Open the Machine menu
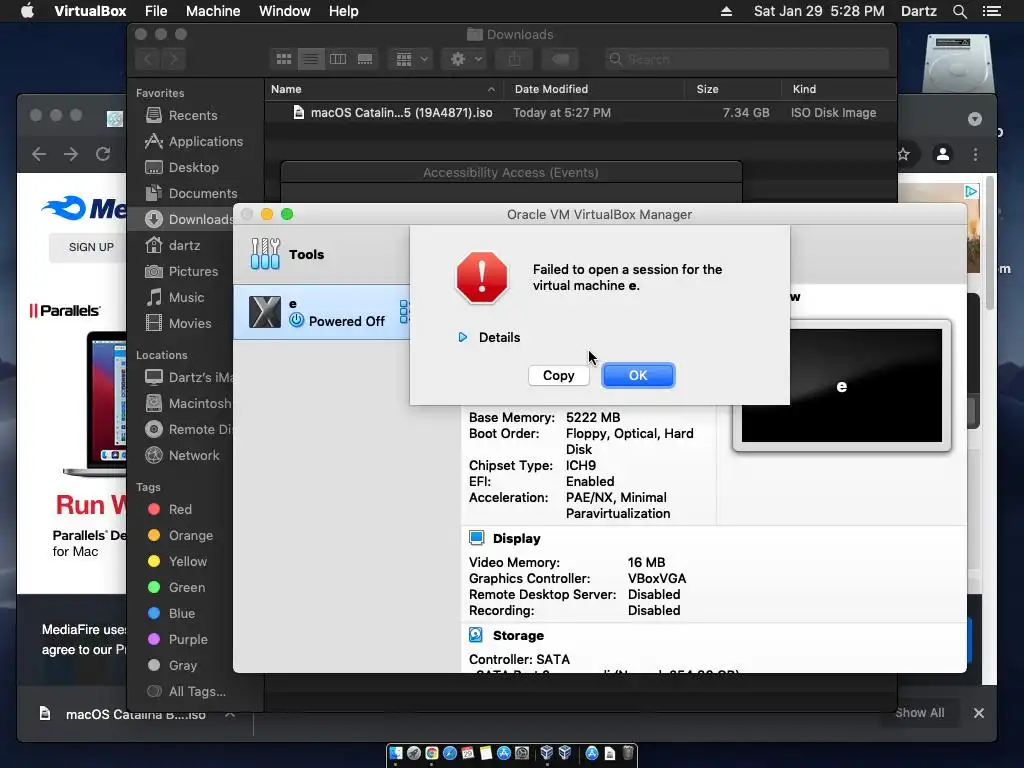 coord(213,11)
